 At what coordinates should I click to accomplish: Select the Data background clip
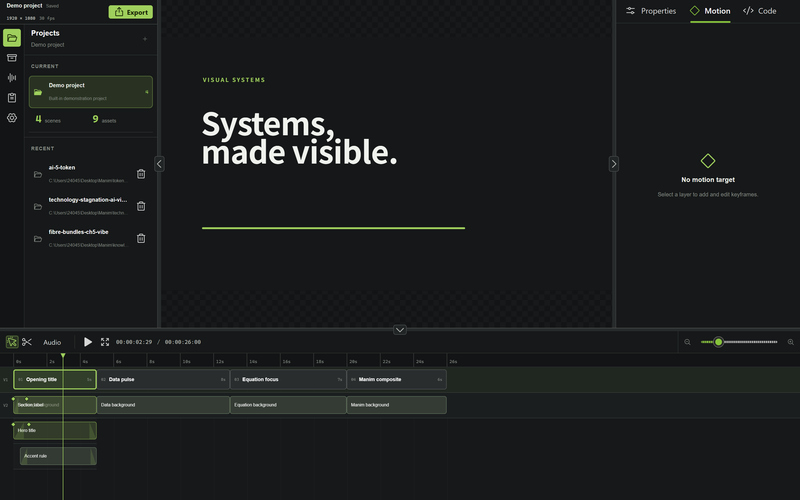point(163,405)
